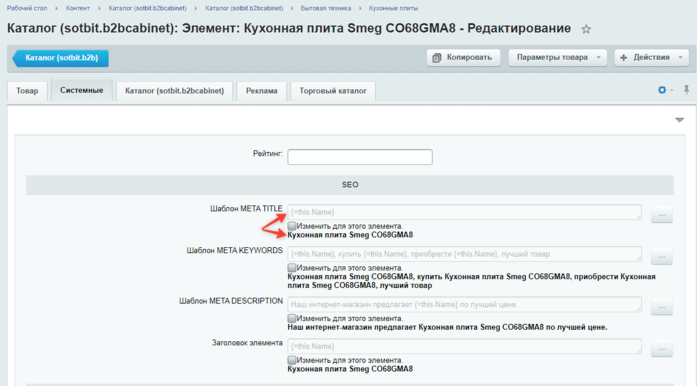Click the Рейтинг input field
Viewport: 697px width, 386px height.
360,157
